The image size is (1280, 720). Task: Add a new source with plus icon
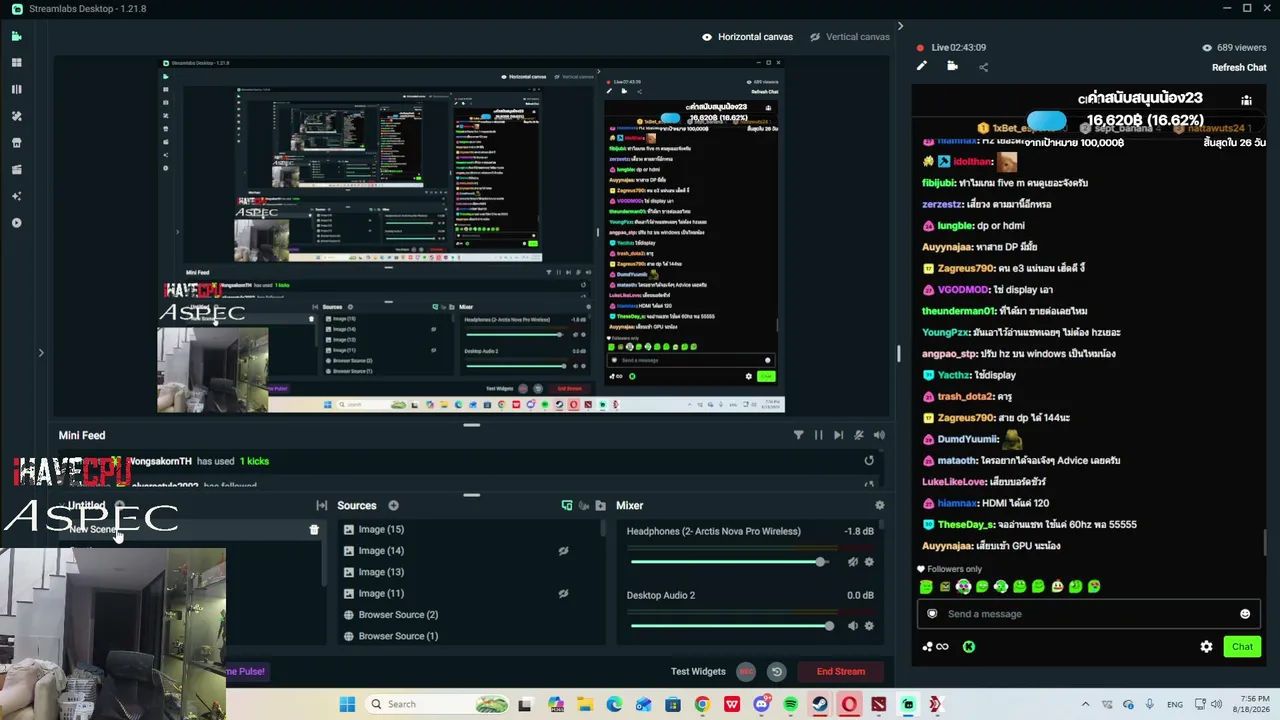(393, 506)
